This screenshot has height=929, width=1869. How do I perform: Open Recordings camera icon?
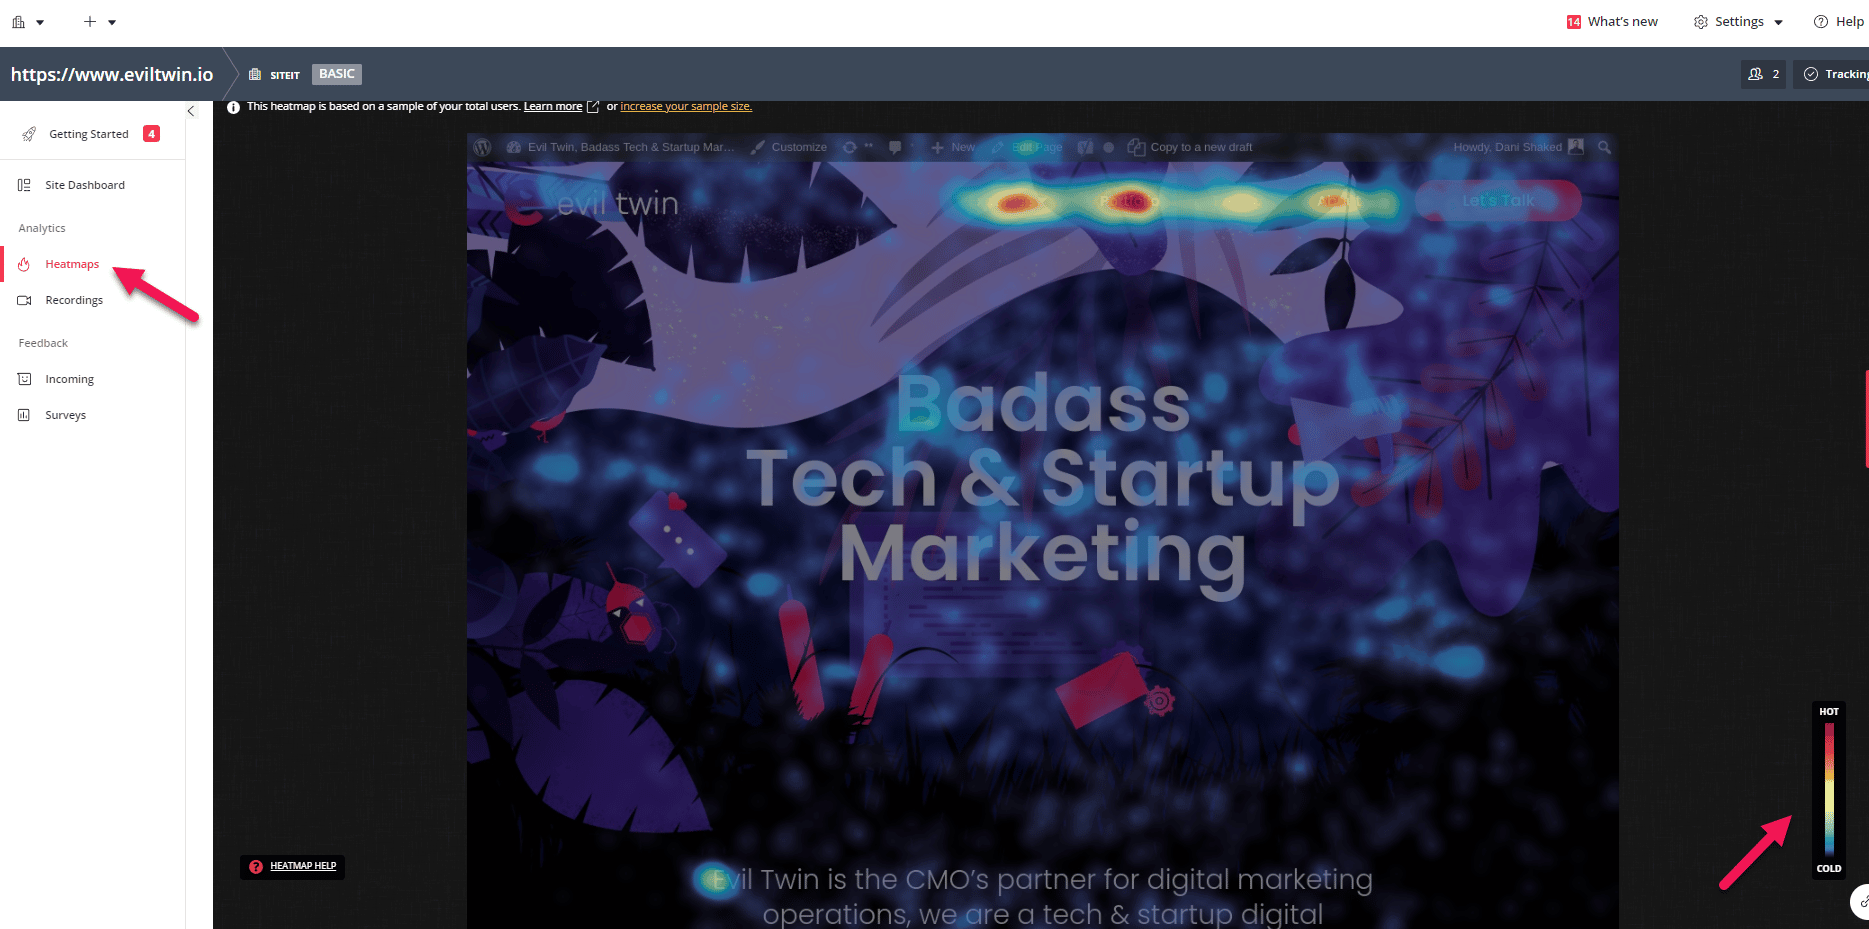(24, 300)
